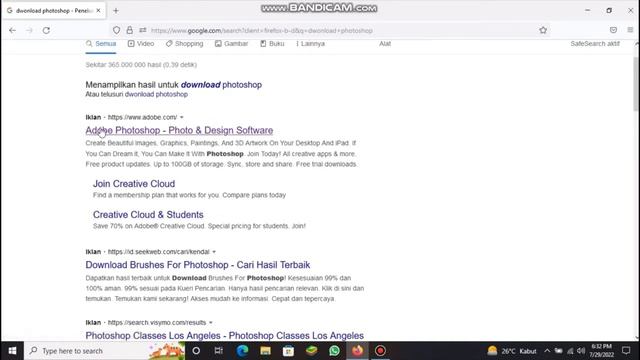Switch to Shopping results tab
640x360 pixels.
[184, 44]
